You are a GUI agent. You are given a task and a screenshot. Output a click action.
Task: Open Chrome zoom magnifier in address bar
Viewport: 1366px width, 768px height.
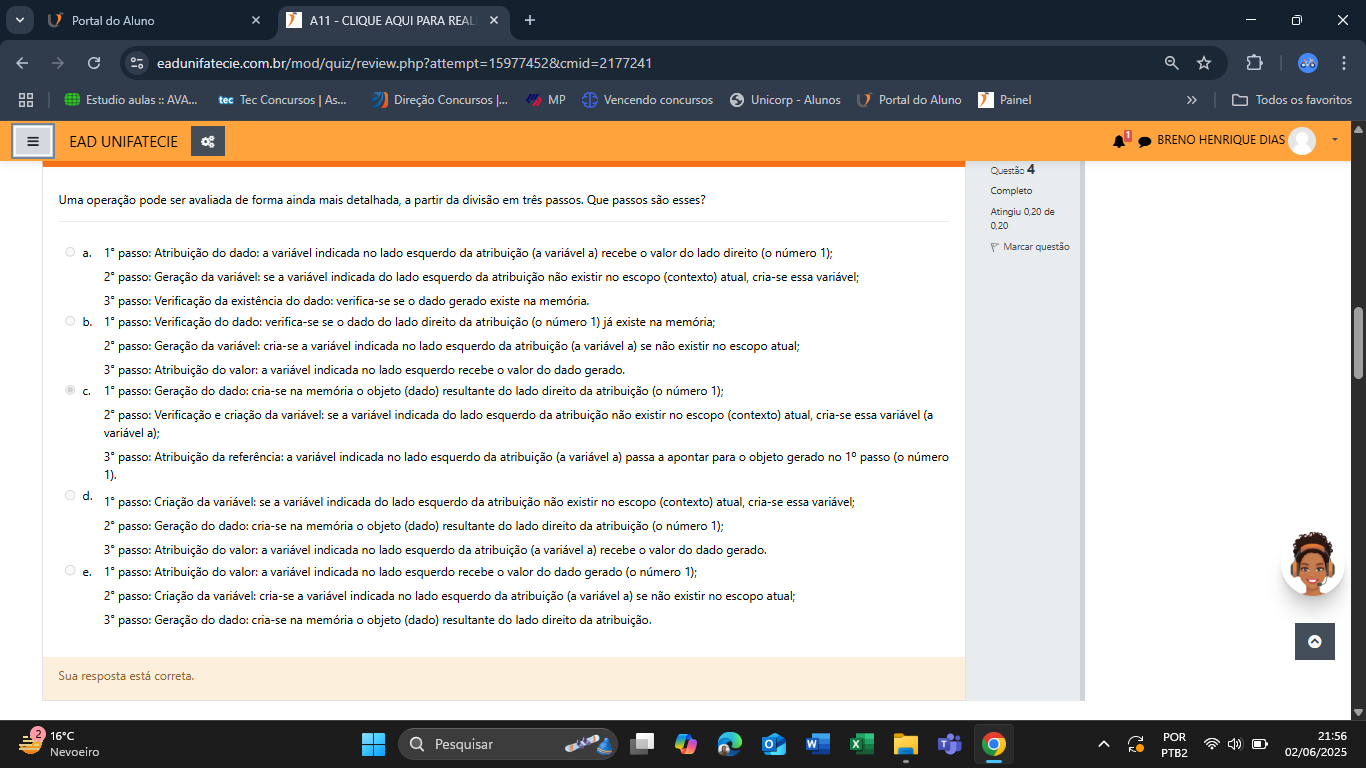pyautogui.click(x=1172, y=63)
